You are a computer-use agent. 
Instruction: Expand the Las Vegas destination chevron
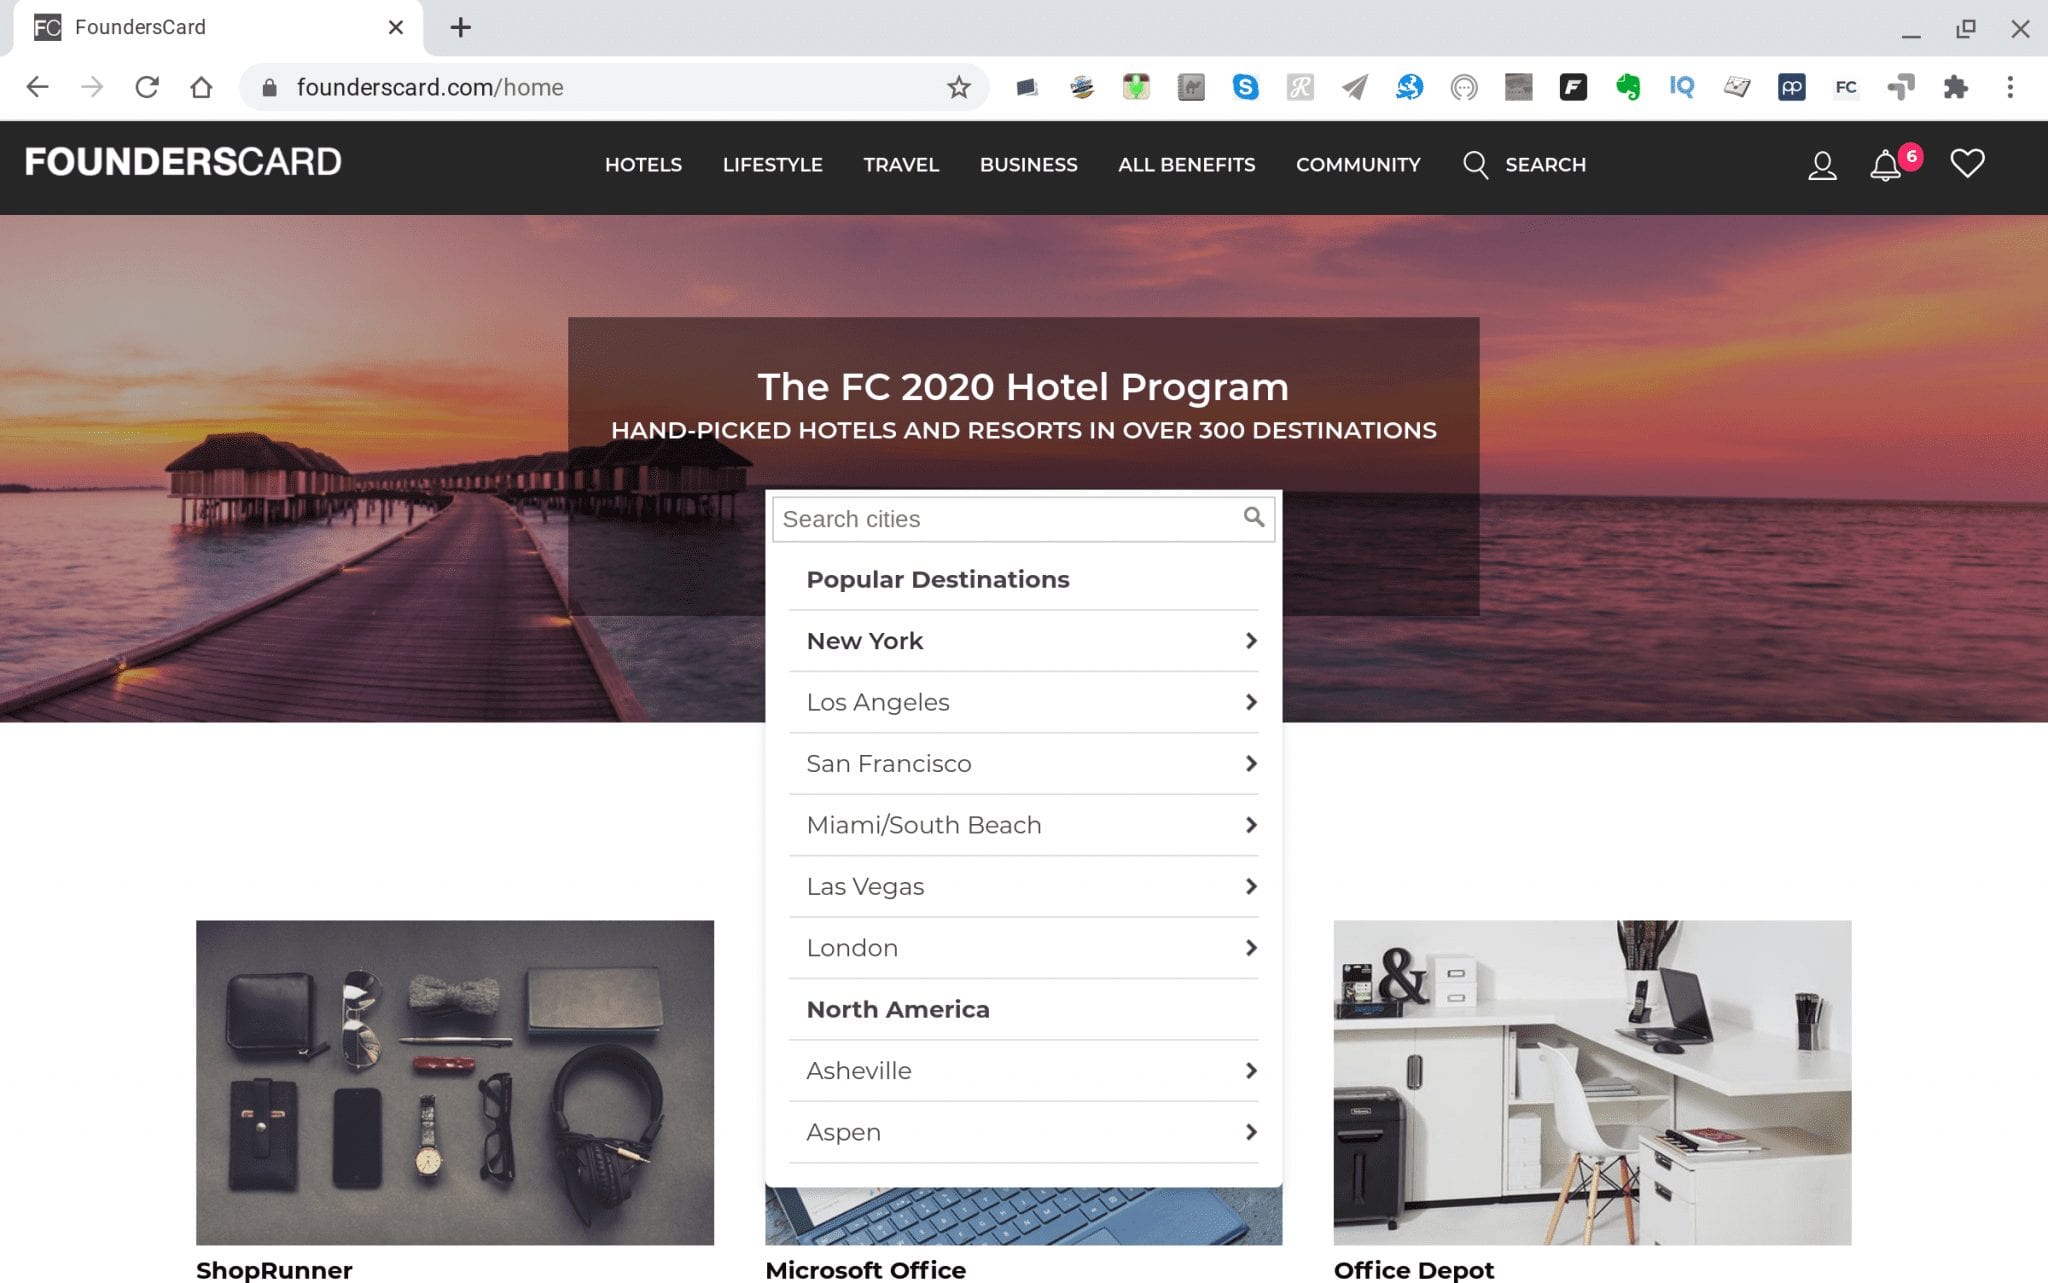pyautogui.click(x=1250, y=886)
